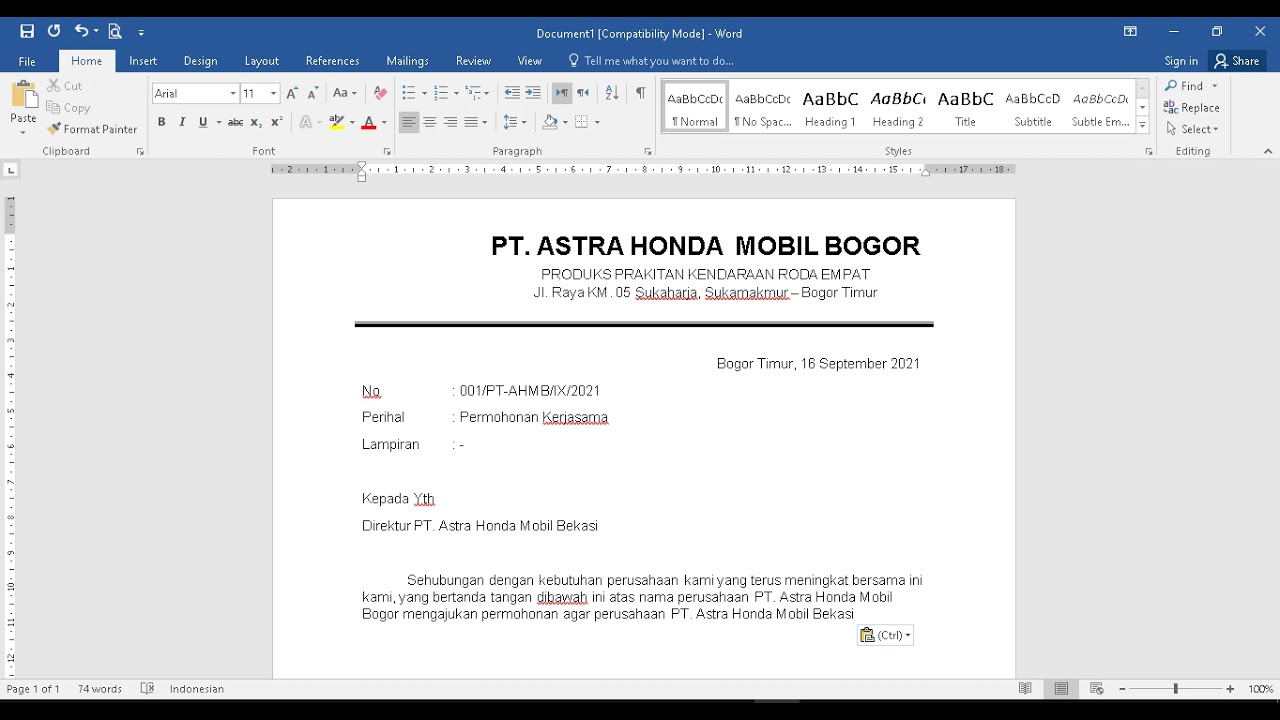Open the Clipboard dialog launcher
This screenshot has width=1280, height=720.
[140, 152]
